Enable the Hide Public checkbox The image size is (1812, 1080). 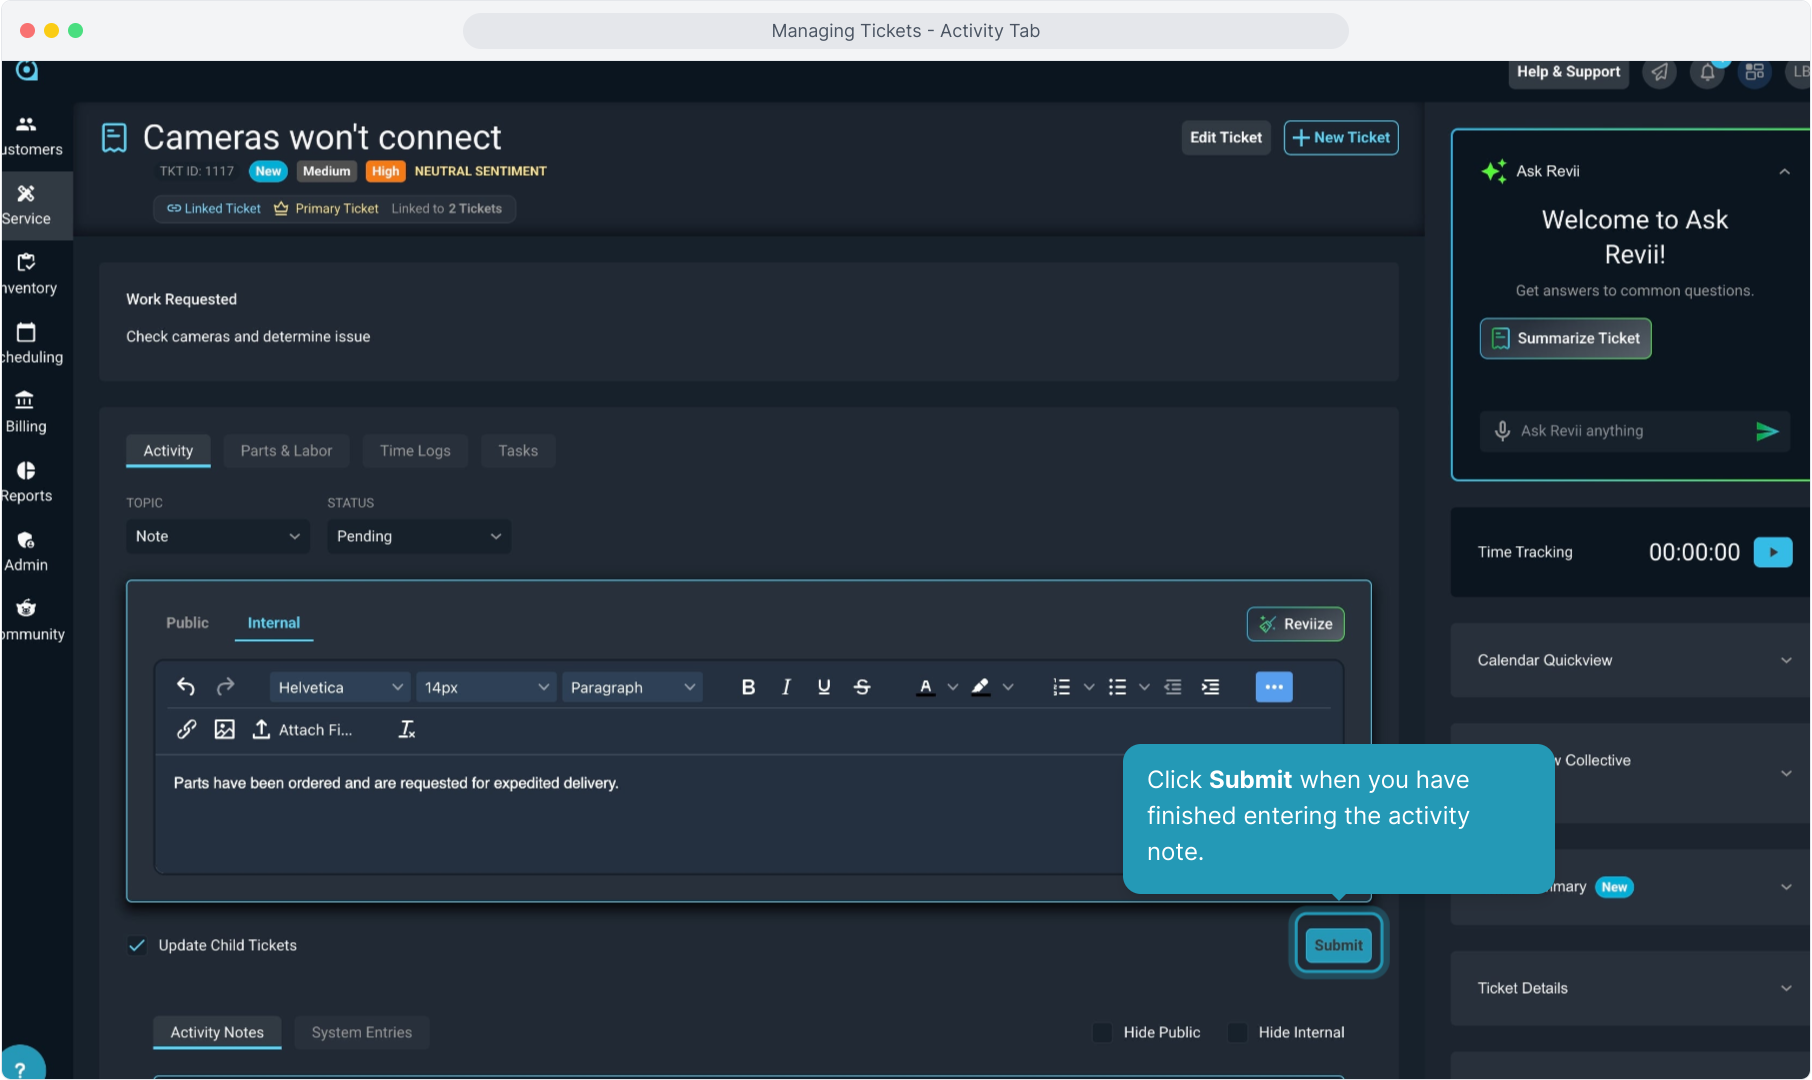pyautogui.click(x=1102, y=1032)
